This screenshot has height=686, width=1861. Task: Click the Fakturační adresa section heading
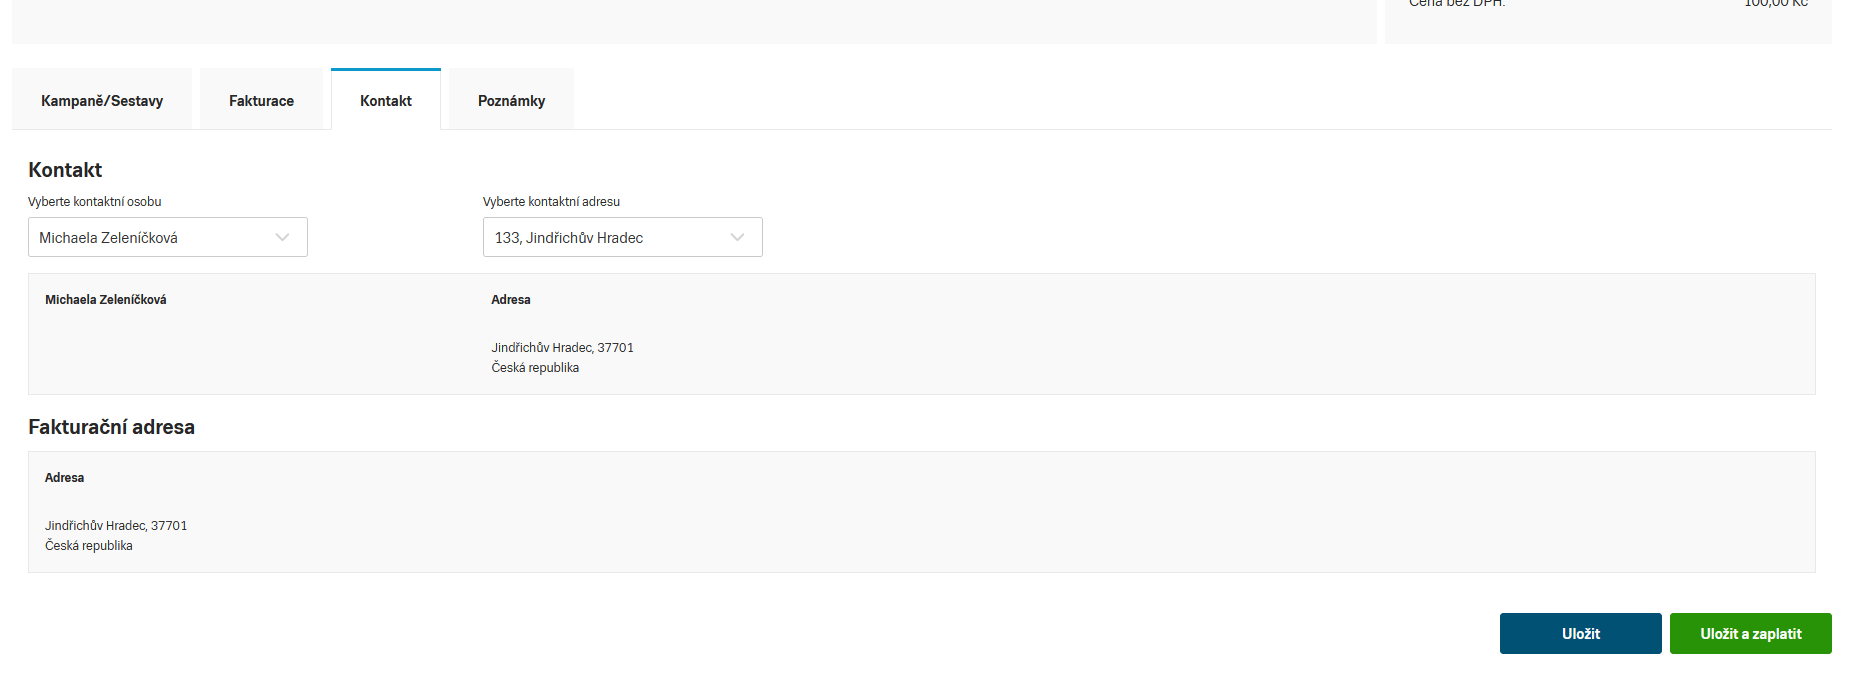[x=111, y=427]
